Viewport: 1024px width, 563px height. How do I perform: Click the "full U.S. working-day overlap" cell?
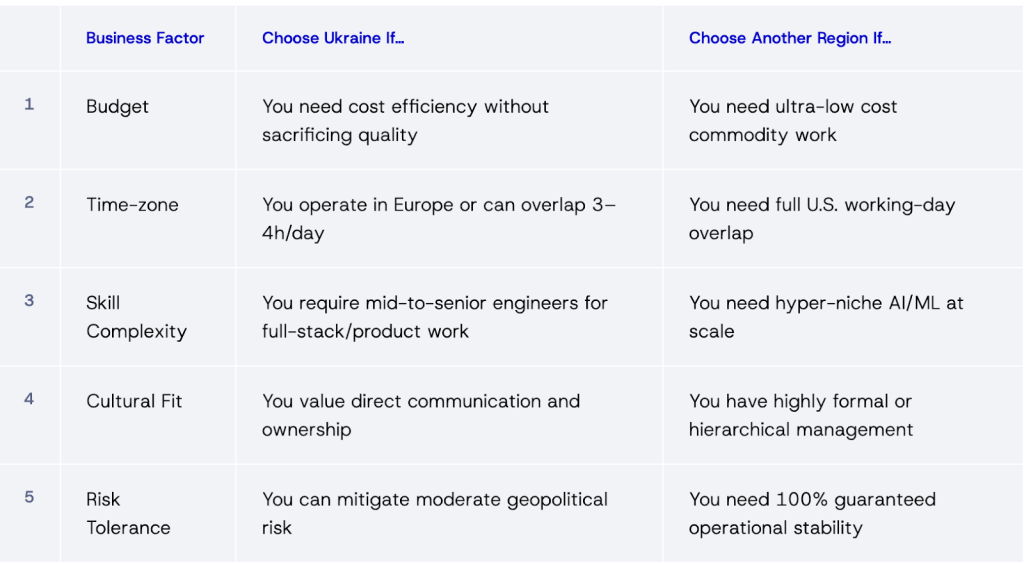(x=822, y=218)
